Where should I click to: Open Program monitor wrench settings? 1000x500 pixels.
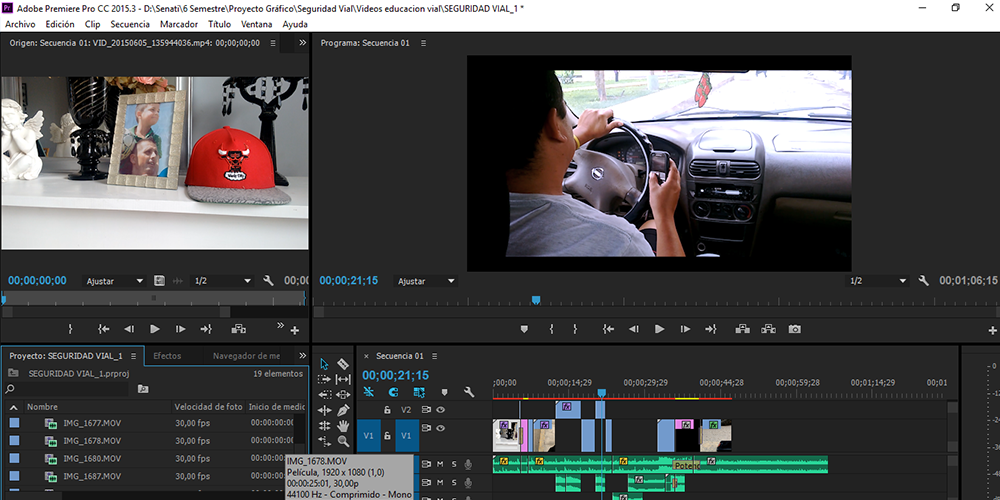coord(923,281)
